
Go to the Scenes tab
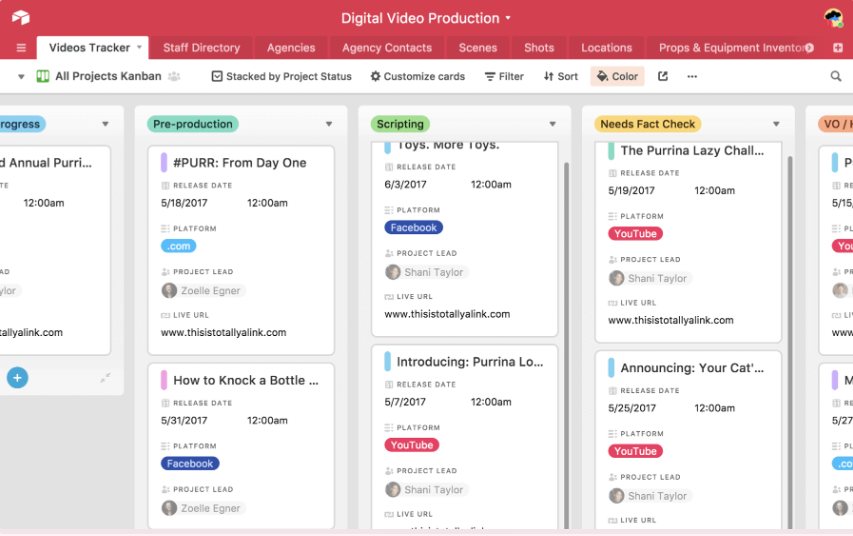pos(478,48)
